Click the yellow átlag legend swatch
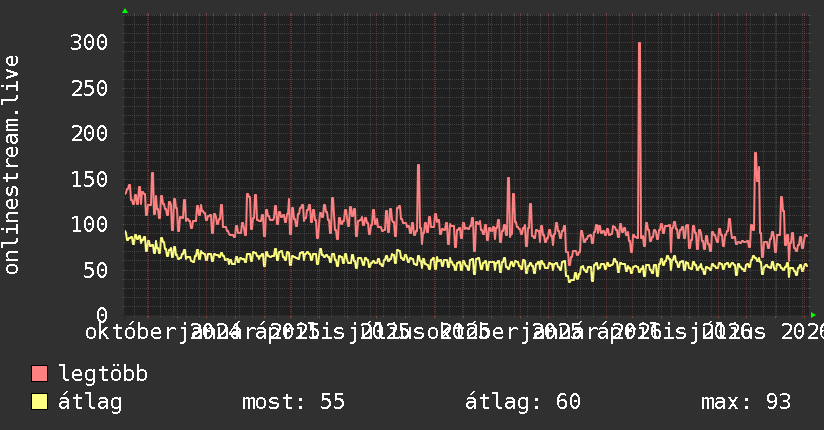The image size is (824, 430). coord(39,402)
